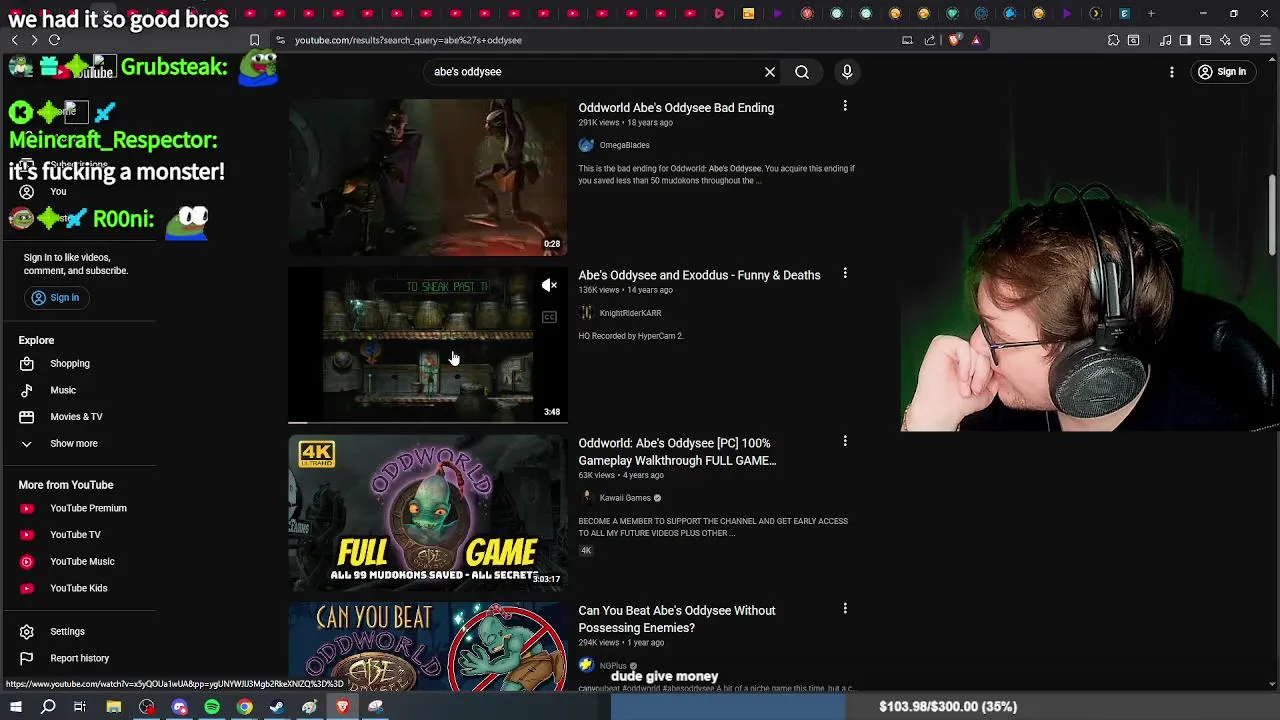Open Movies & TV in Explore
The image size is (1280, 720).
[78, 416]
